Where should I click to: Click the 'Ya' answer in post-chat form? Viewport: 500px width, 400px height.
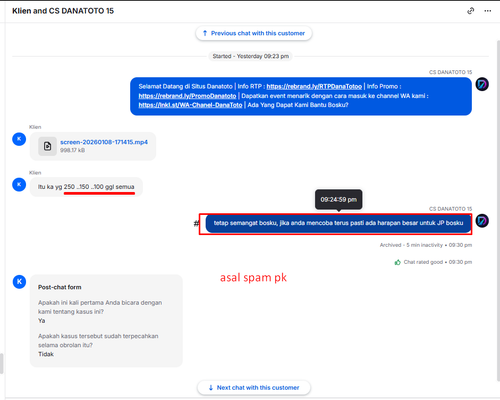[41, 321]
